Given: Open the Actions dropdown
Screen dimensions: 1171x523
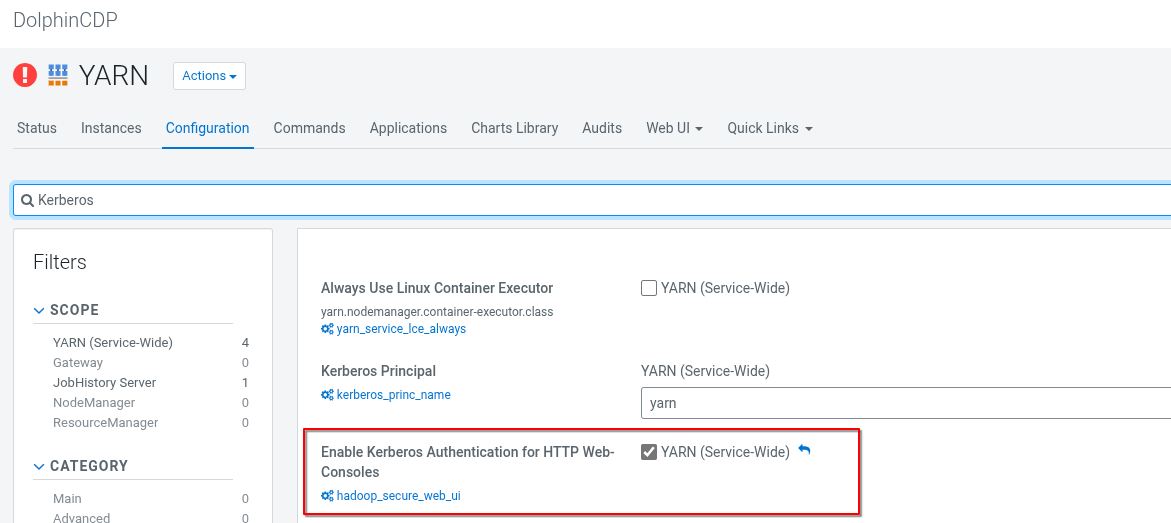Looking at the screenshot, I should click(x=209, y=76).
